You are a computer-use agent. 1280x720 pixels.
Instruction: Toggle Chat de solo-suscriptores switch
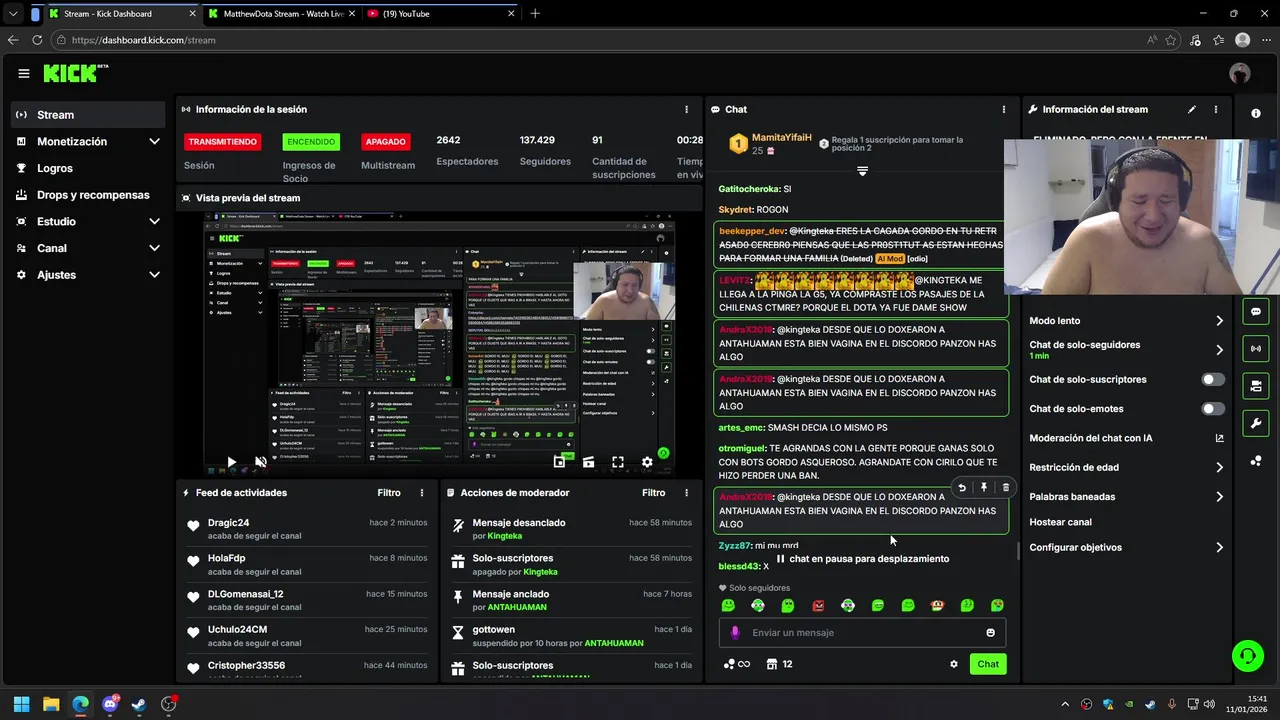coord(1213,379)
